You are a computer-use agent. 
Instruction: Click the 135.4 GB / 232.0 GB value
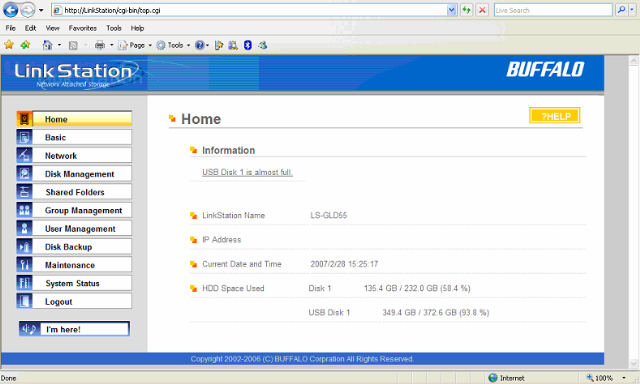click(x=417, y=288)
